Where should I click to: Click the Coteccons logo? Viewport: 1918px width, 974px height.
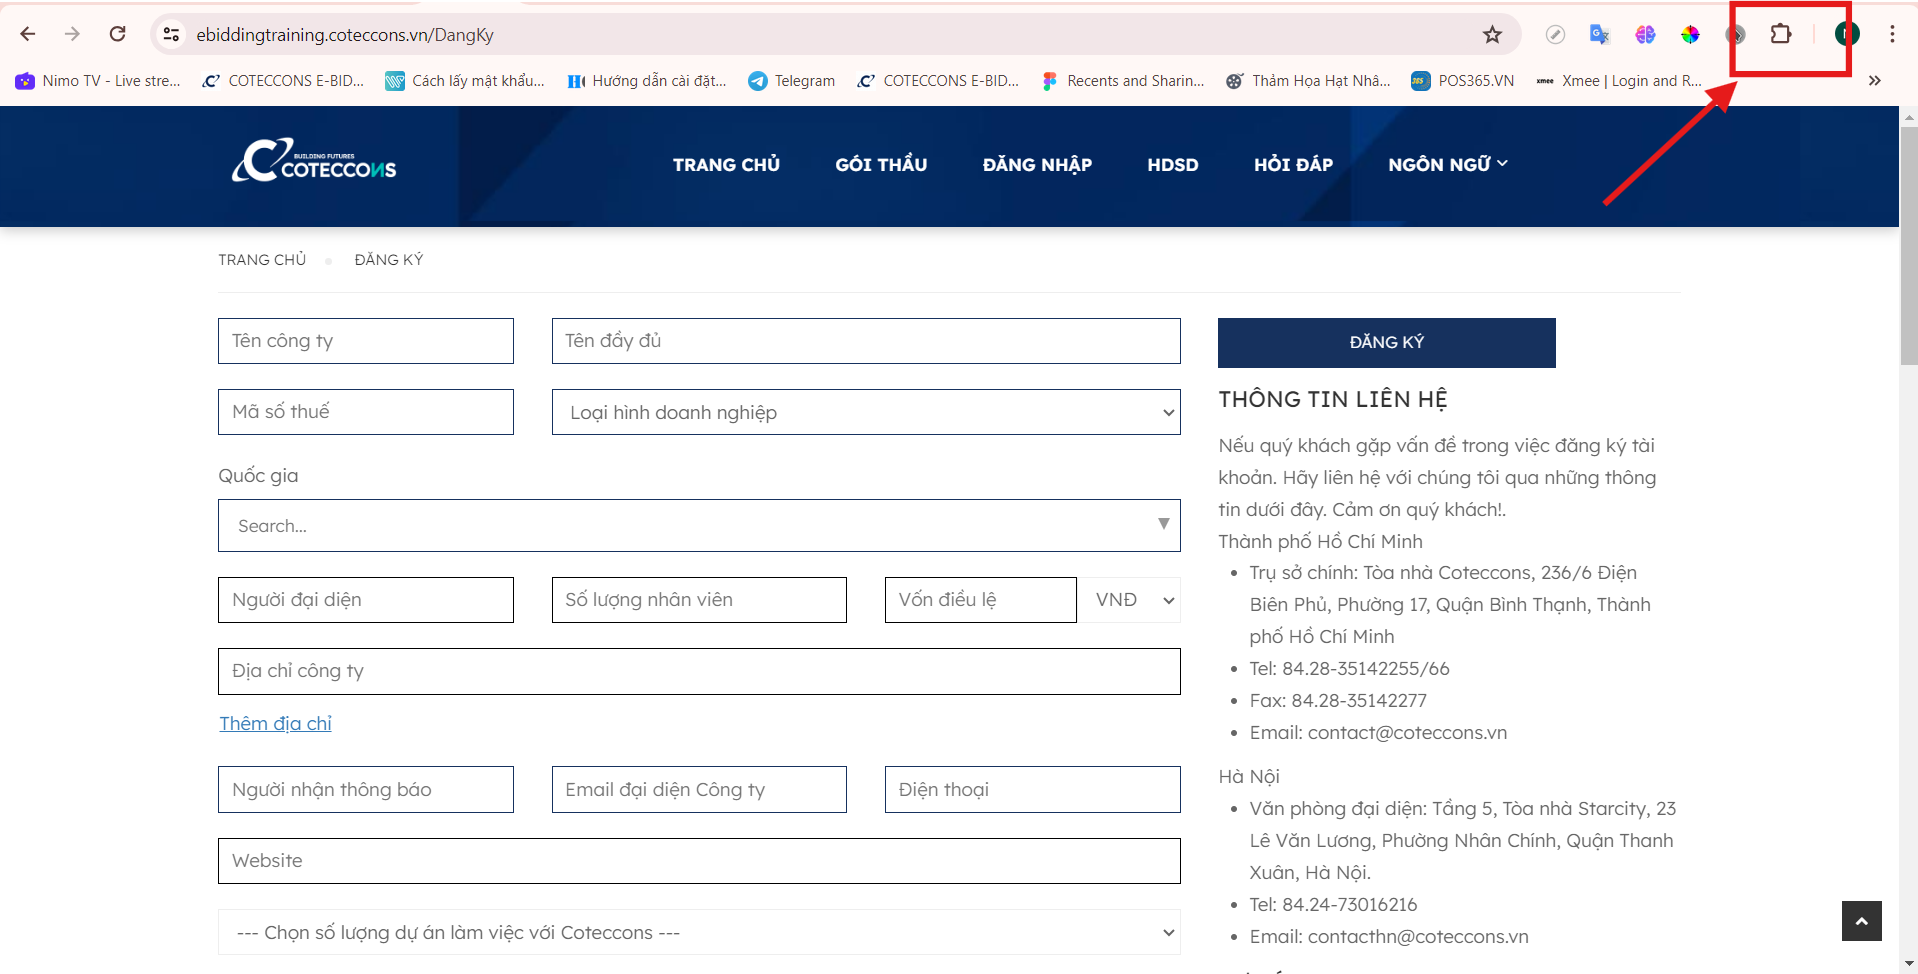click(314, 161)
